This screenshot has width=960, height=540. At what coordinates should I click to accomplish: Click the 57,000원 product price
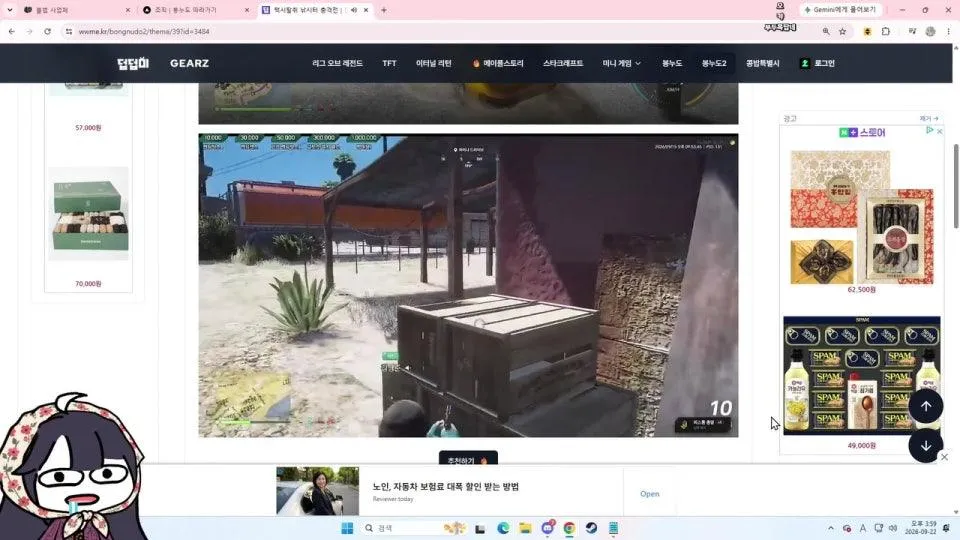click(88, 127)
